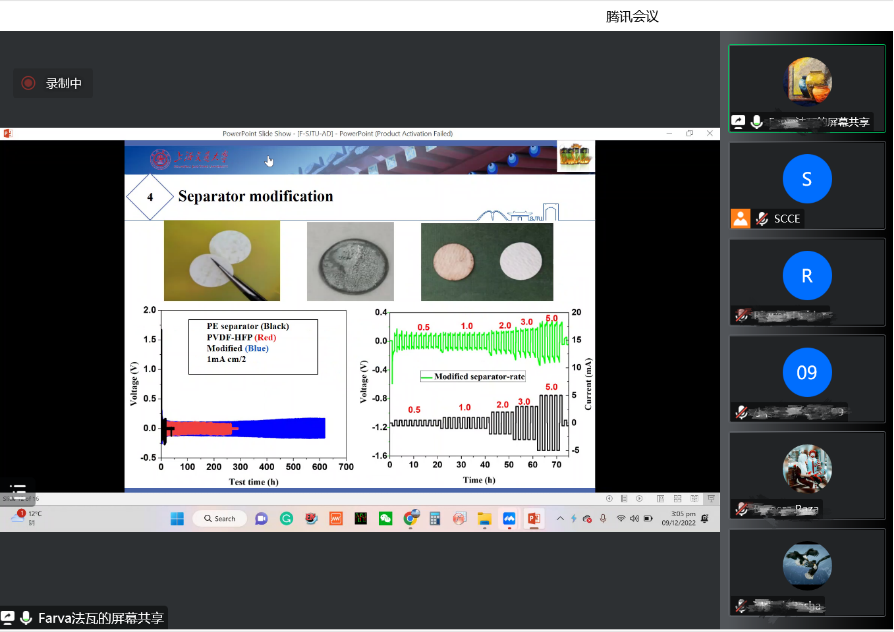Open the Calculator app in taskbar
Viewport: 894px width, 632px height.
click(435, 518)
